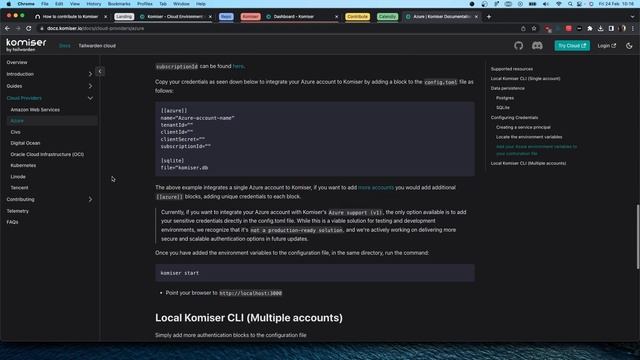This screenshot has height=360, width=640.
Task: Click the Wi-Fi status icon
Action: tap(558, 4)
